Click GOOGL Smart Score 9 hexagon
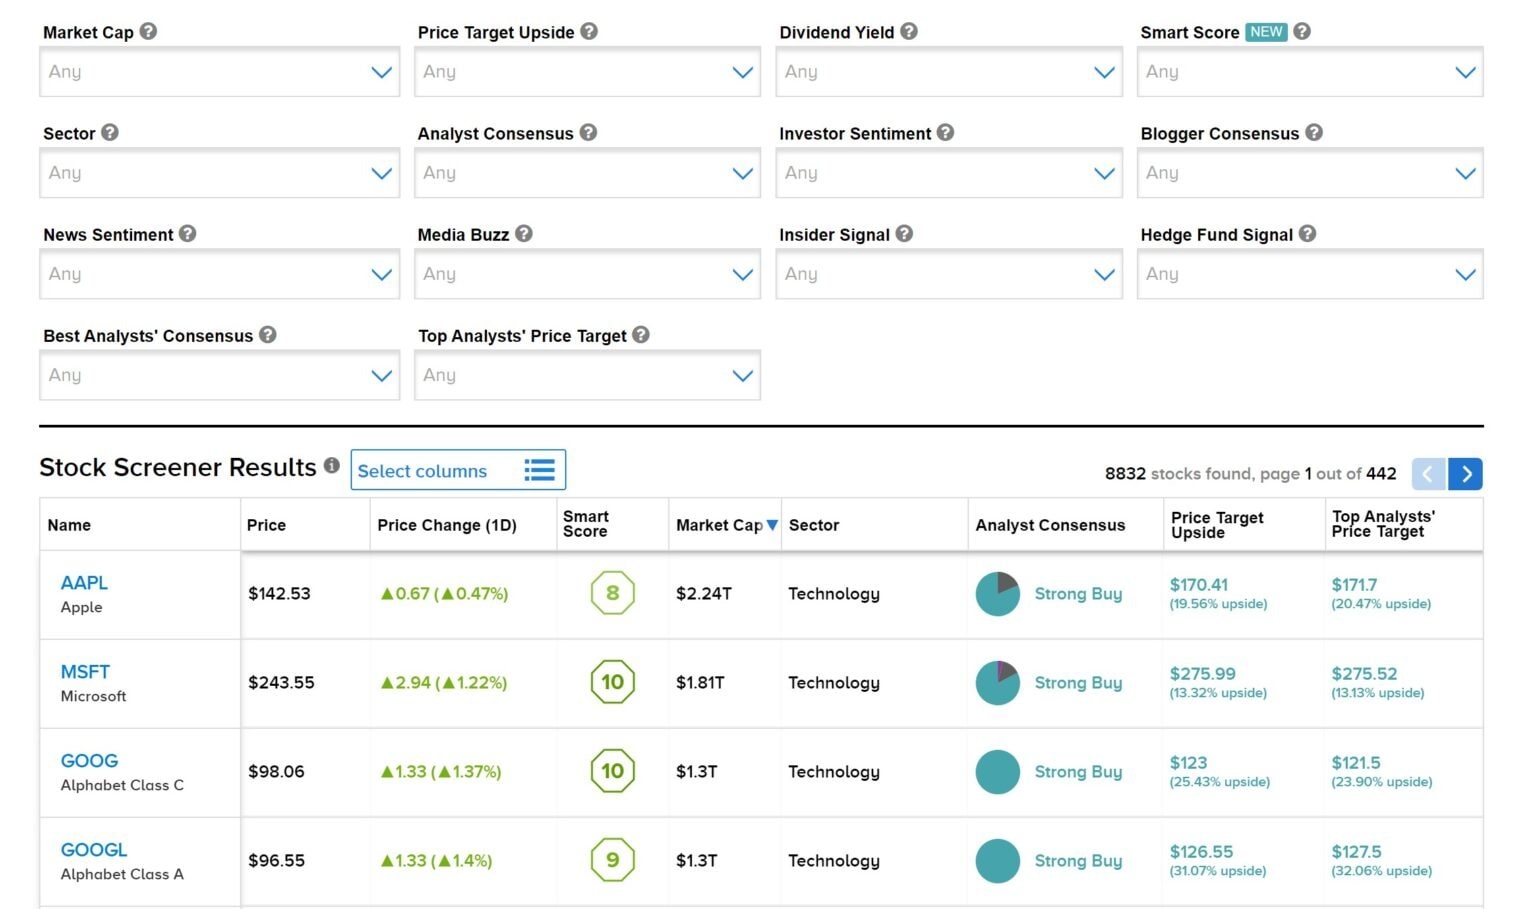This screenshot has width=1536, height=909. coord(612,860)
